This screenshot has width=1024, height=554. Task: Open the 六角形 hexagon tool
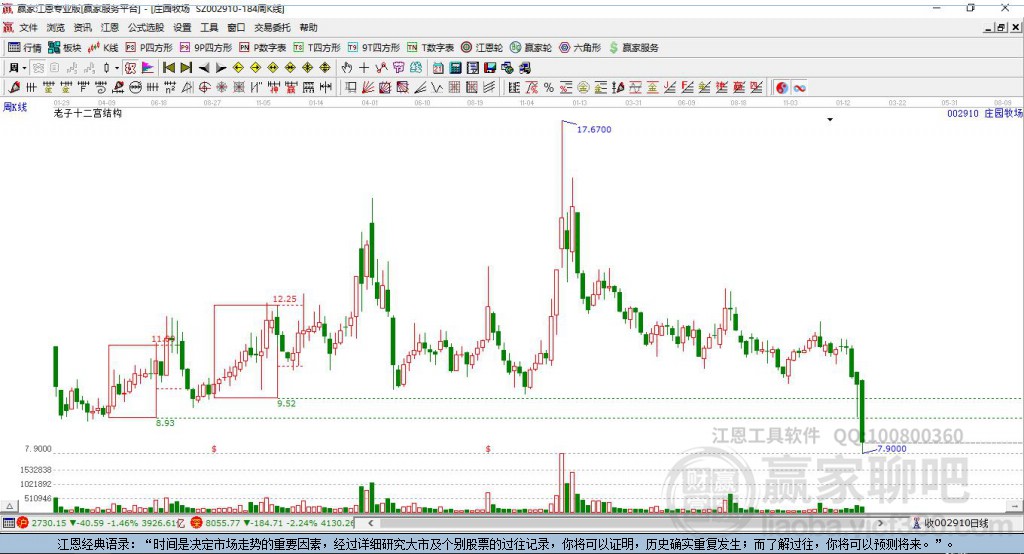coord(580,48)
